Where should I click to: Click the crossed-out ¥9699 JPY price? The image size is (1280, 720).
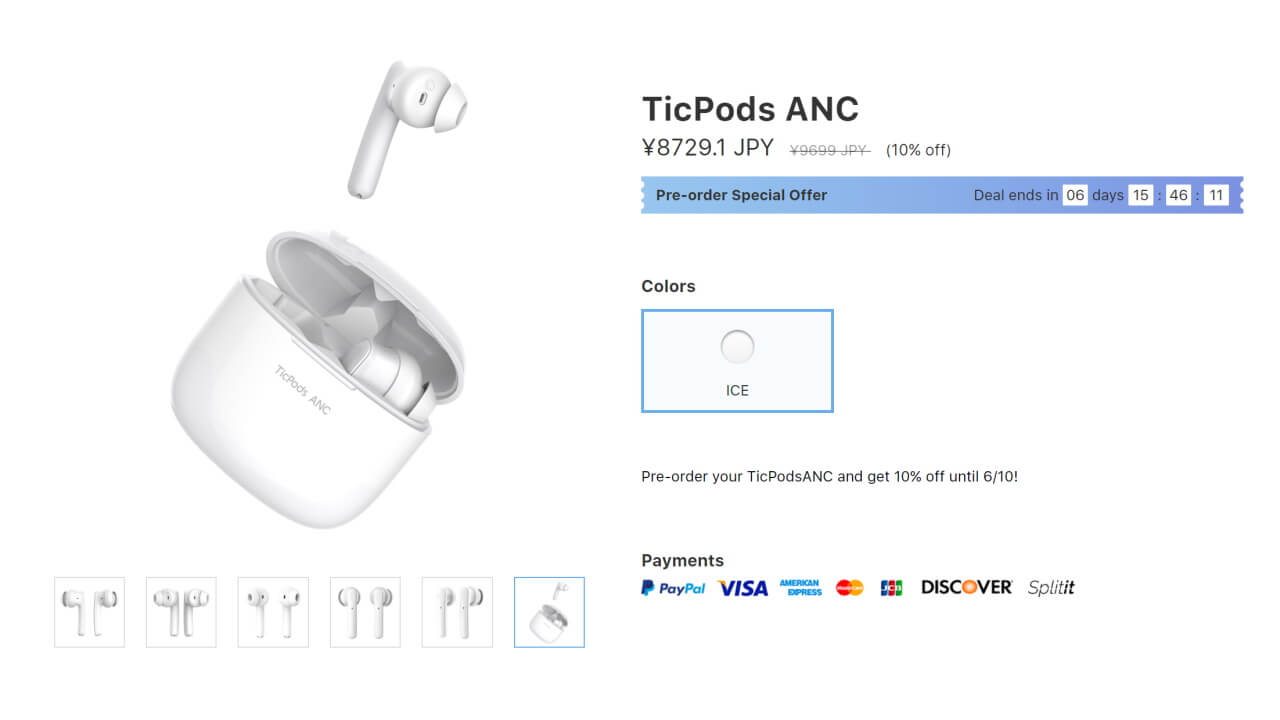click(830, 150)
